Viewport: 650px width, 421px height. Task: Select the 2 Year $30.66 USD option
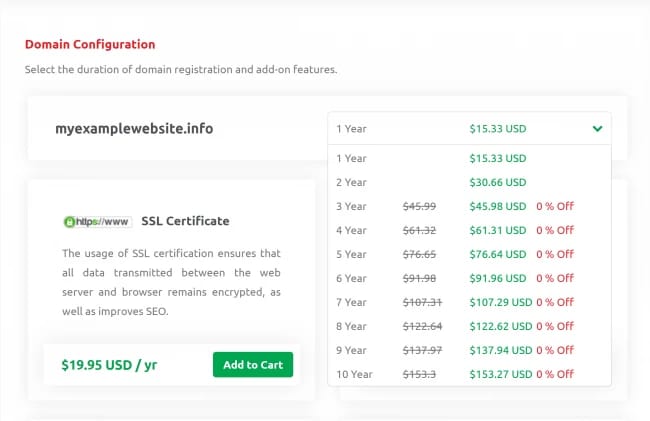[469, 182]
